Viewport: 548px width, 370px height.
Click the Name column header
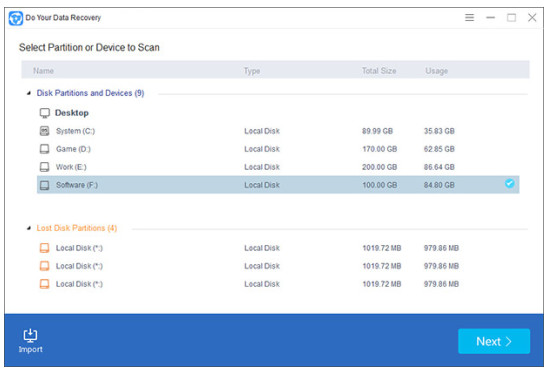[x=43, y=71]
